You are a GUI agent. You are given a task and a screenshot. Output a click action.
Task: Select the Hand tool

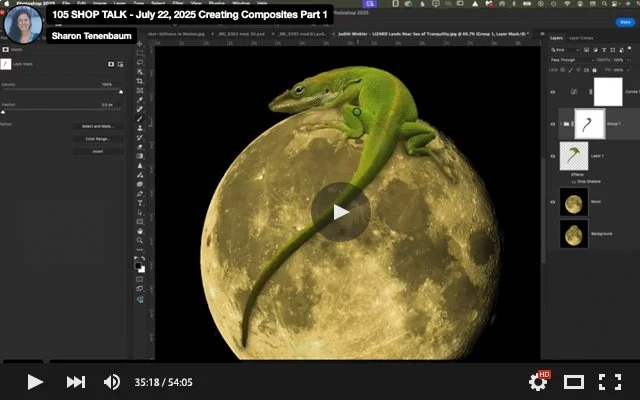tap(140, 231)
